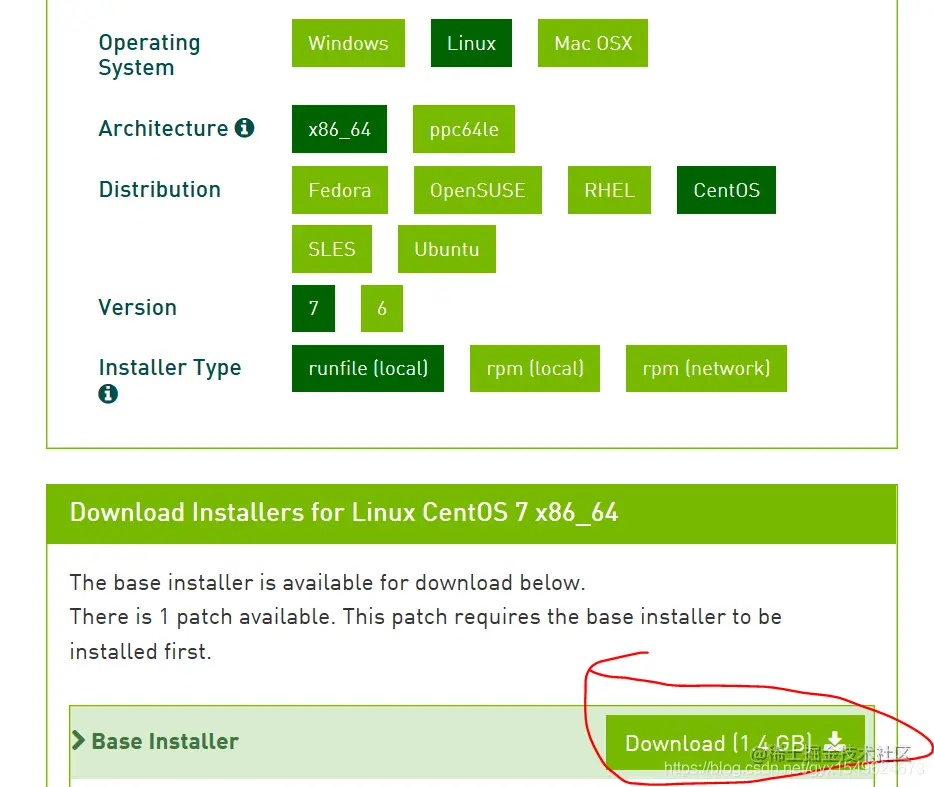Open Installer Type info icon

(x=108, y=394)
